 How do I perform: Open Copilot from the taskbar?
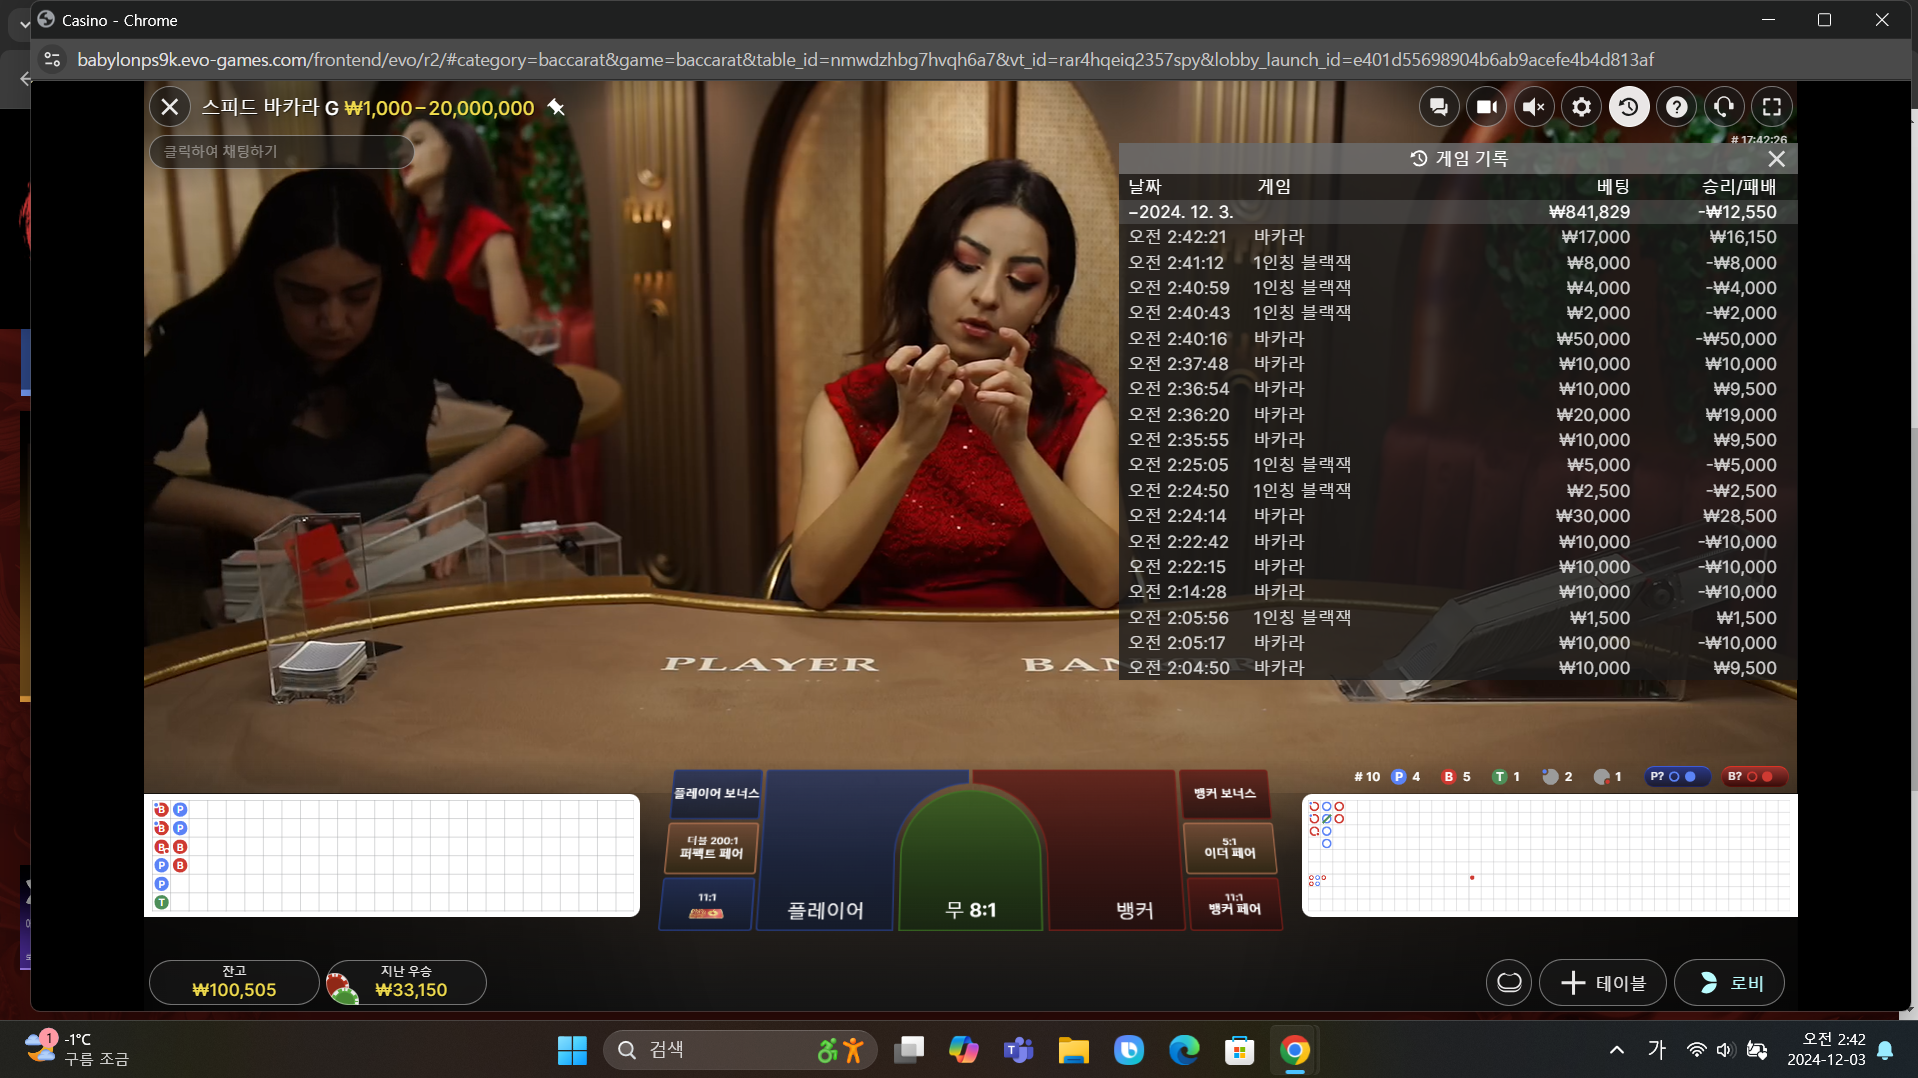point(964,1050)
